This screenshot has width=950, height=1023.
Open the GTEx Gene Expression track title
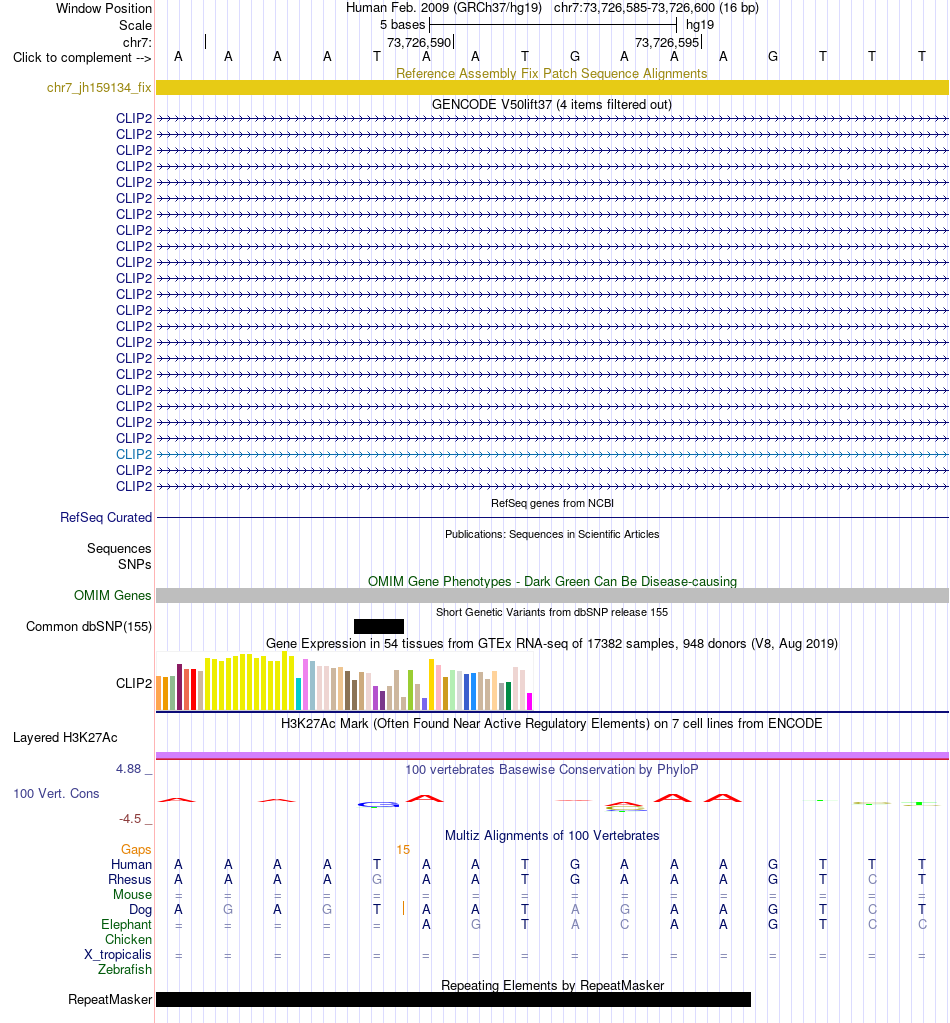[x=552, y=643]
